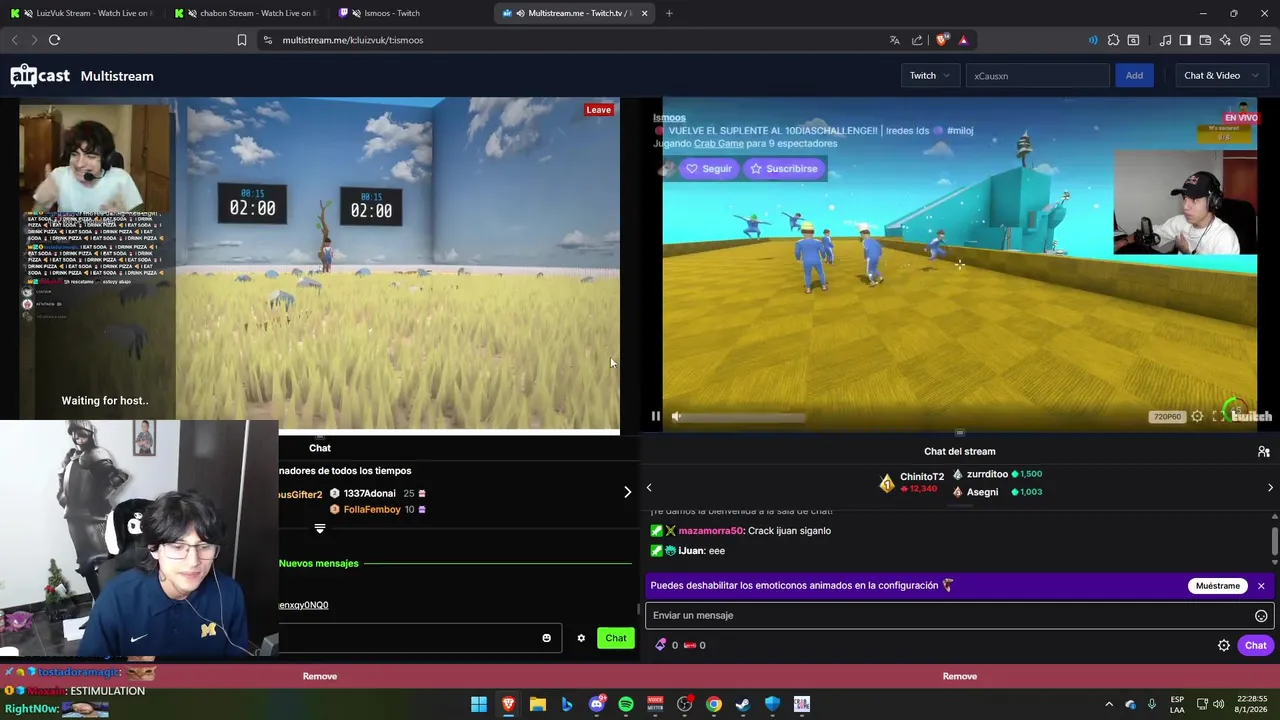Screen dimensions: 1280x720
Task: Open the Leo AI sparkle icon
Action: pos(1225,40)
